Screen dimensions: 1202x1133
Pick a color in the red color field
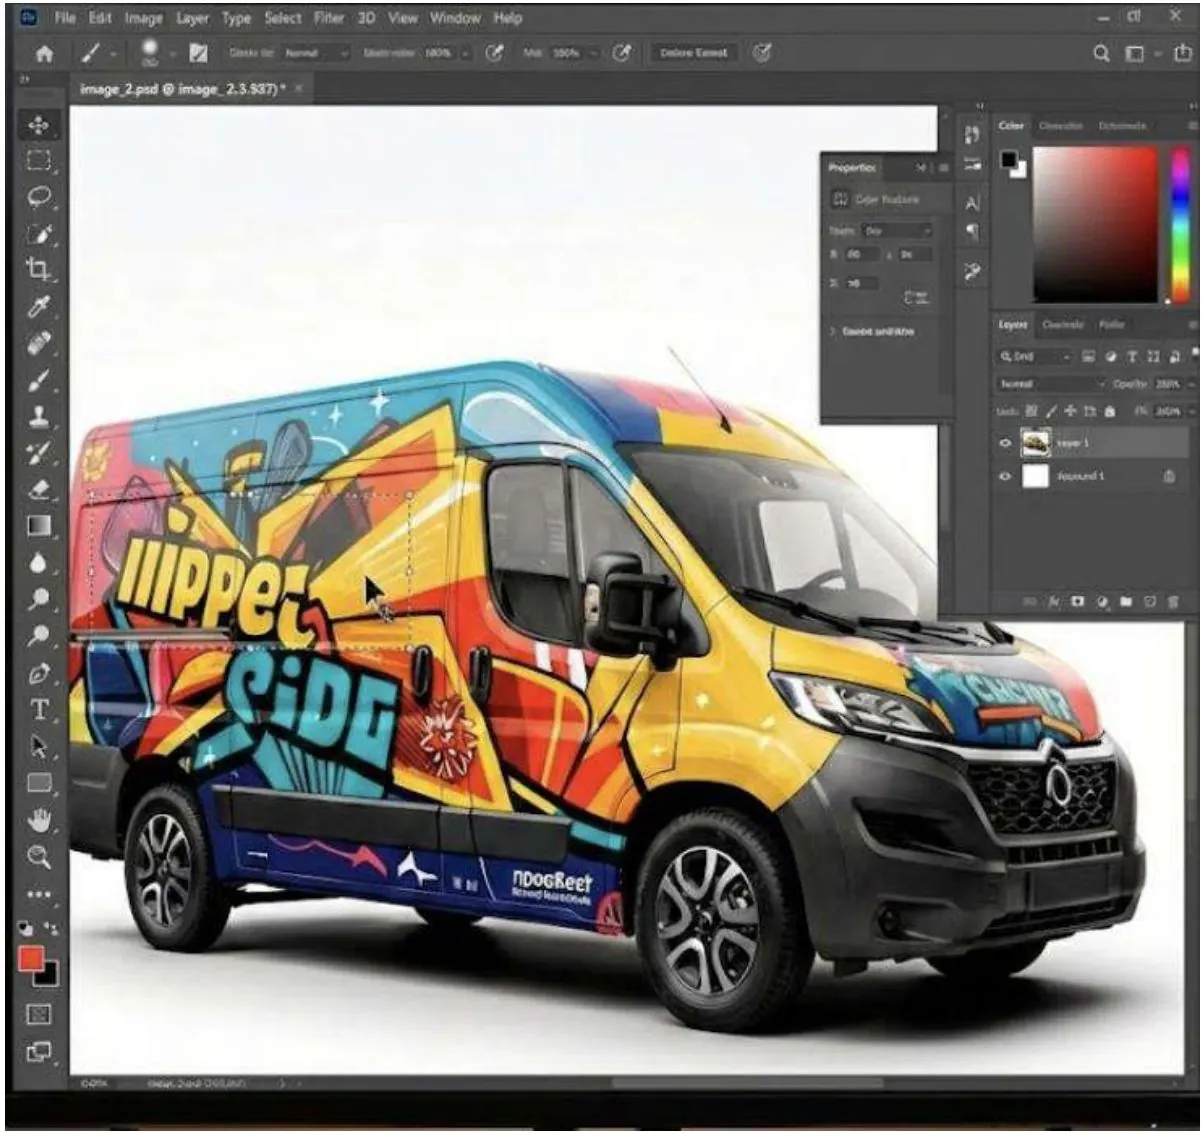pyautogui.click(x=1096, y=224)
